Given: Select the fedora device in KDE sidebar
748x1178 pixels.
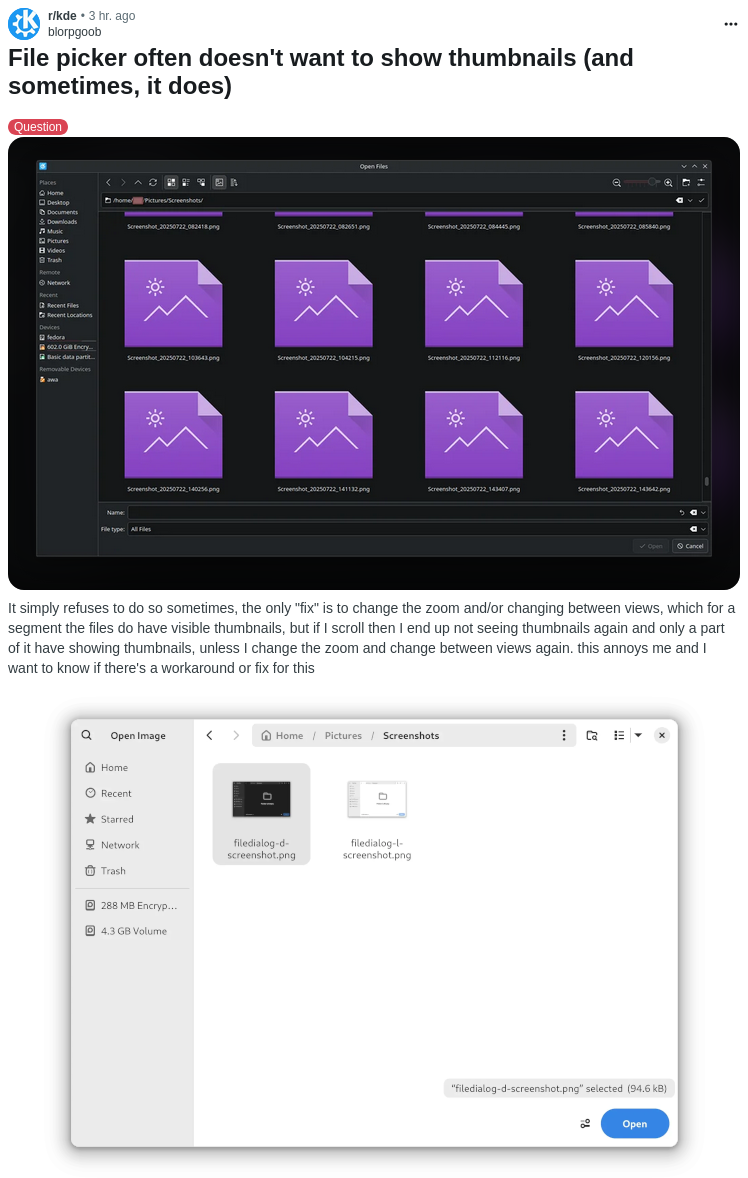Looking at the screenshot, I should coord(52,337).
